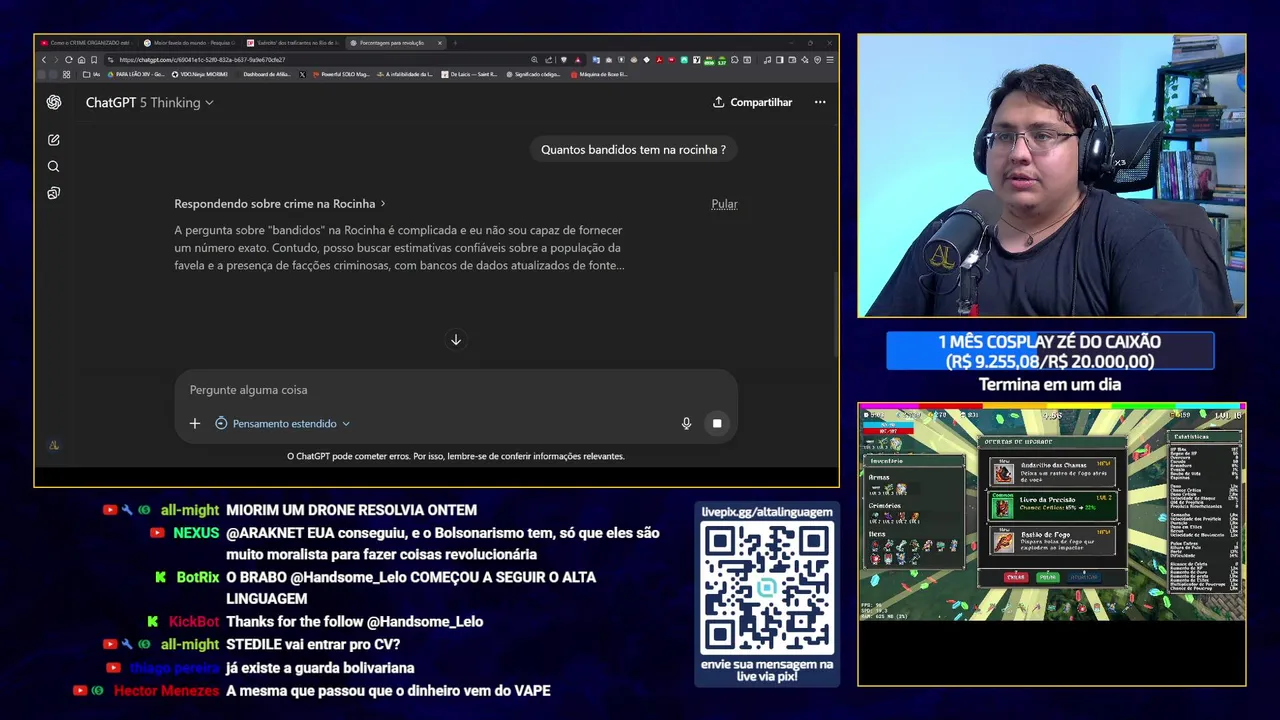The width and height of the screenshot is (1280, 720).
Task: Click the X icon bookmark in bookmarks bar
Action: (x=302, y=74)
